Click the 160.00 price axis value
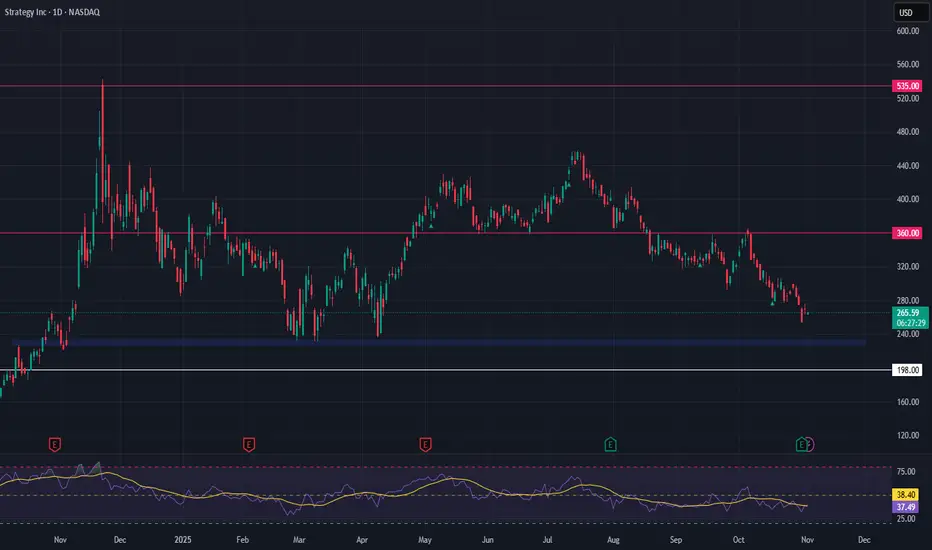 click(908, 402)
